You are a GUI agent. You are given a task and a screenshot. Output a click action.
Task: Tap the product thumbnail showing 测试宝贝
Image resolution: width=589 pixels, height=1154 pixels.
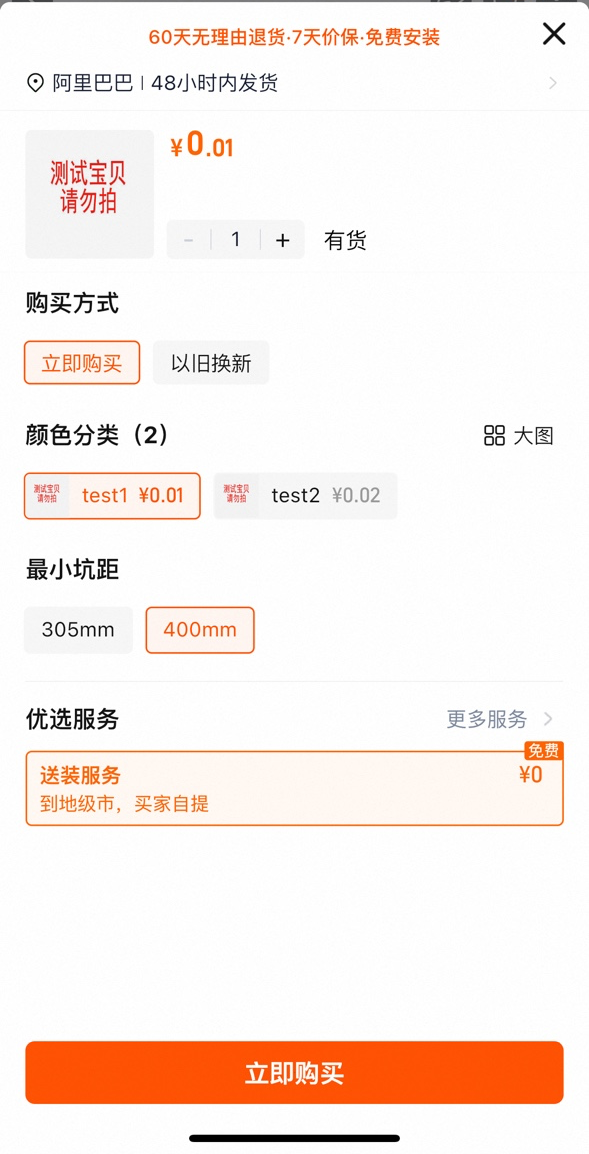(89, 193)
